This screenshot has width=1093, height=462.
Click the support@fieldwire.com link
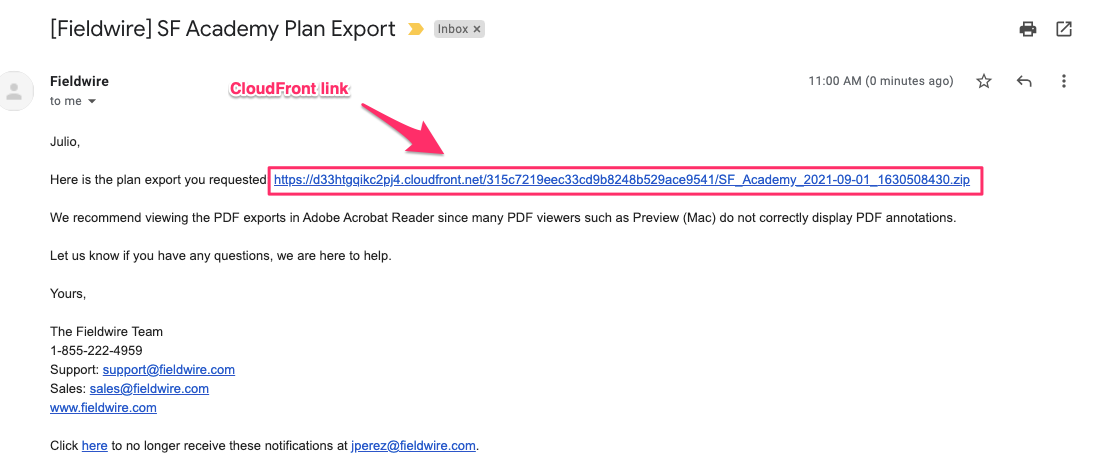click(x=169, y=369)
